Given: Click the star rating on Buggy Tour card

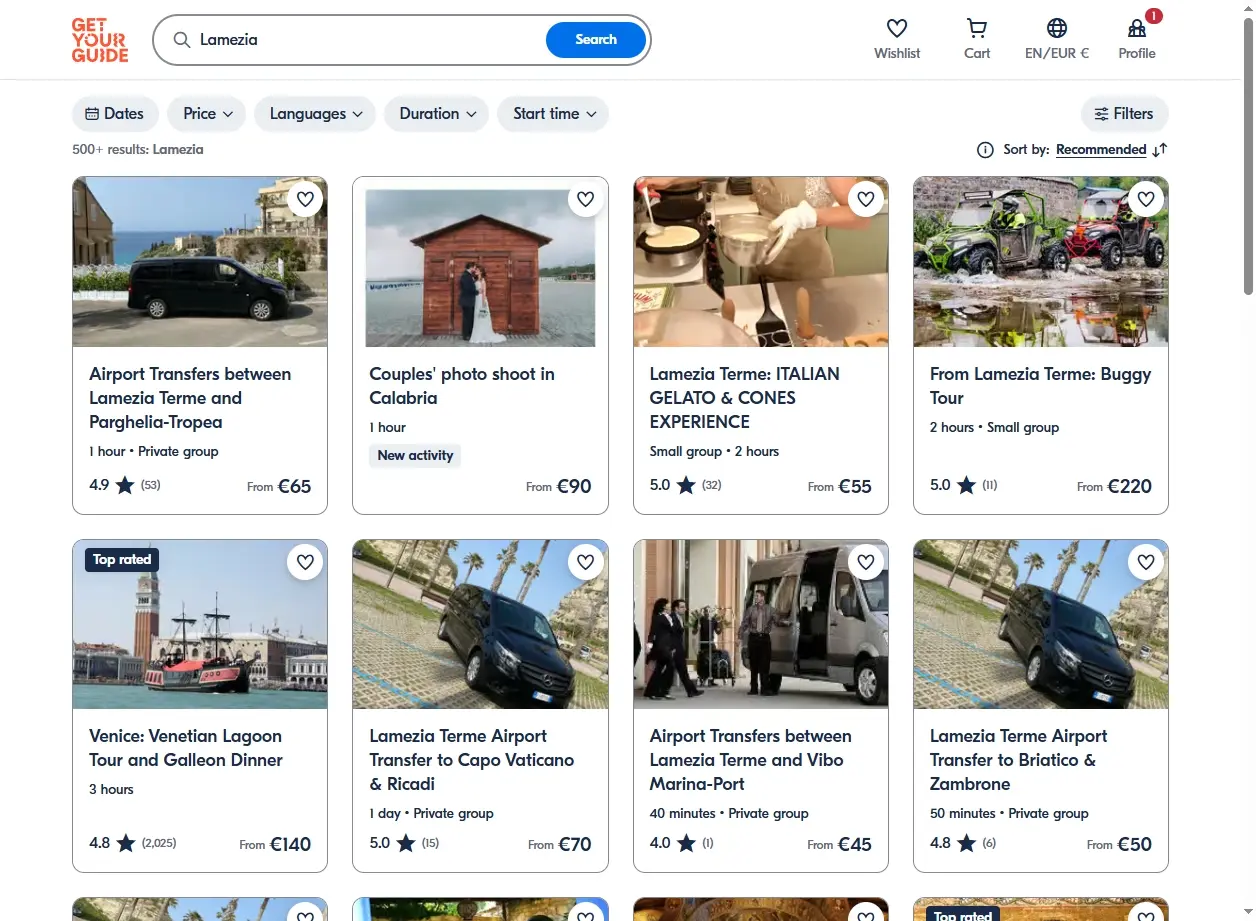Looking at the screenshot, I should pyautogui.click(x=964, y=486).
